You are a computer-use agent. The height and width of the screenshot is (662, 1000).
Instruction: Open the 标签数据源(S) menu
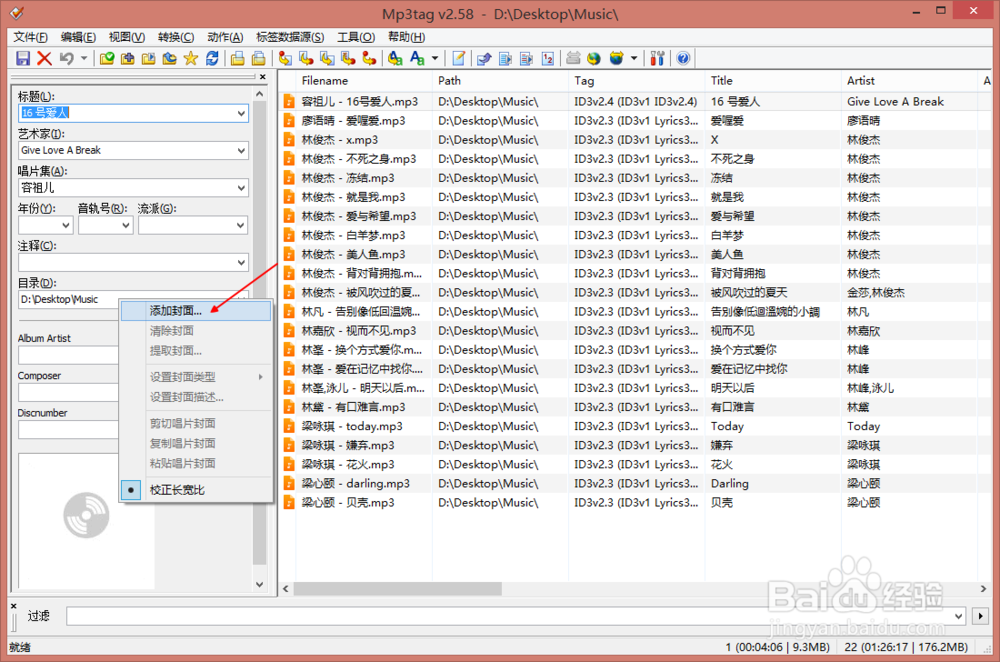(290, 37)
